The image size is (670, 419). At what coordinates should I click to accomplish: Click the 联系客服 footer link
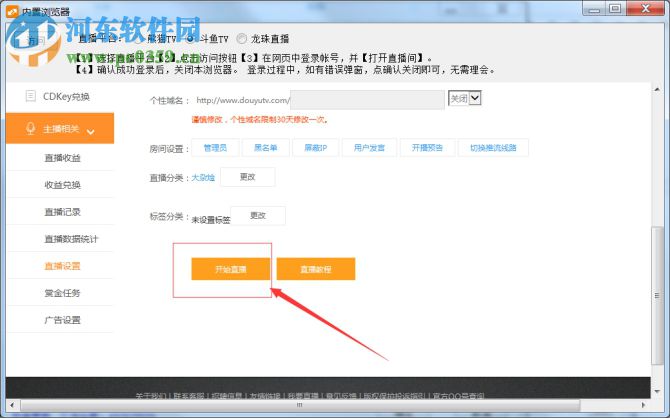pyautogui.click(x=189, y=396)
